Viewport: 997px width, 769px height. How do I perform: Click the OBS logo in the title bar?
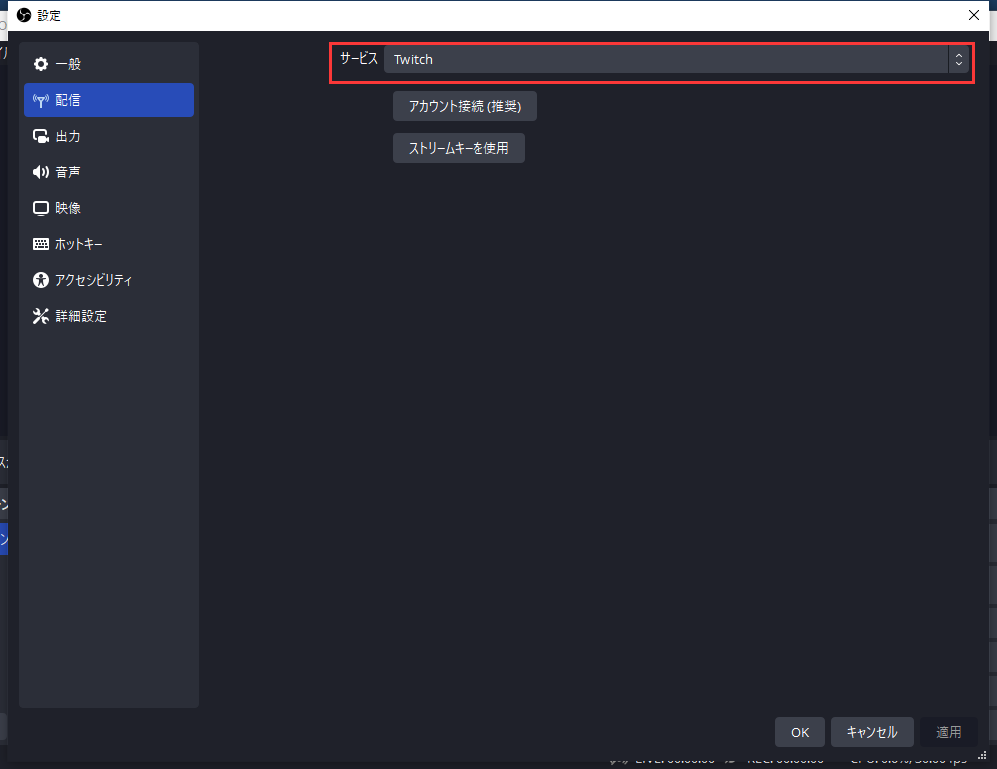click(24, 15)
